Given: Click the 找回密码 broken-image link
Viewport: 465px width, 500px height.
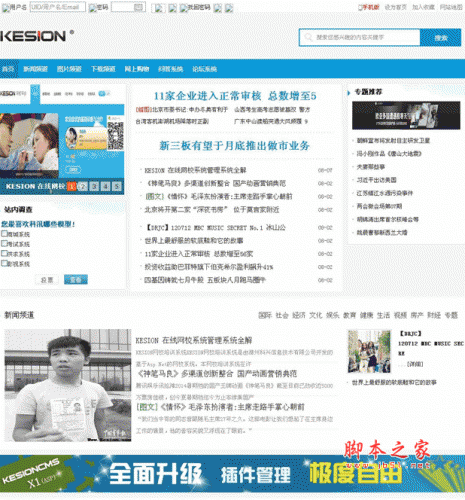Looking at the screenshot, I should coord(195,7).
